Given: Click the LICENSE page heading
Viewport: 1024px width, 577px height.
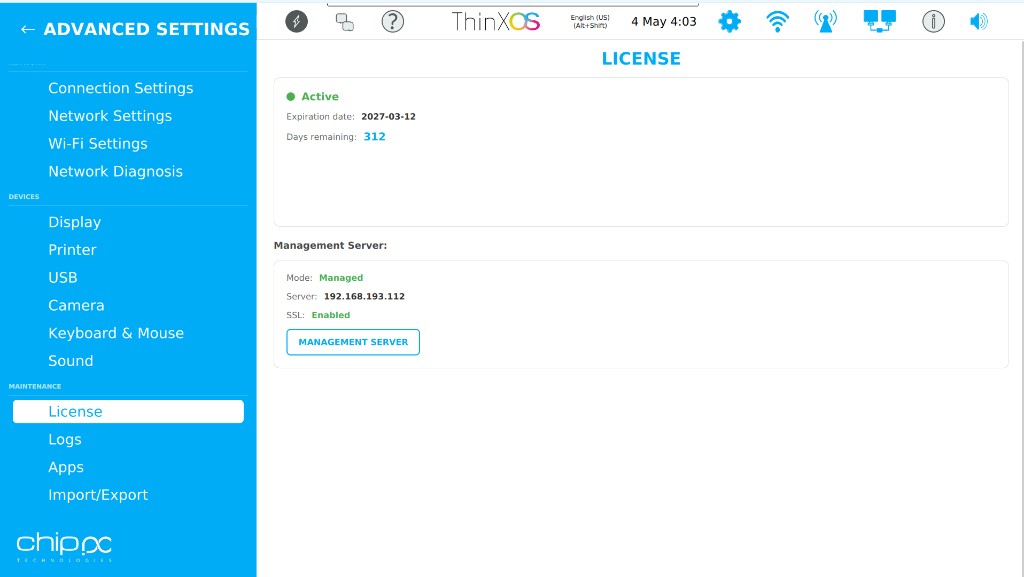Looking at the screenshot, I should 641,59.
